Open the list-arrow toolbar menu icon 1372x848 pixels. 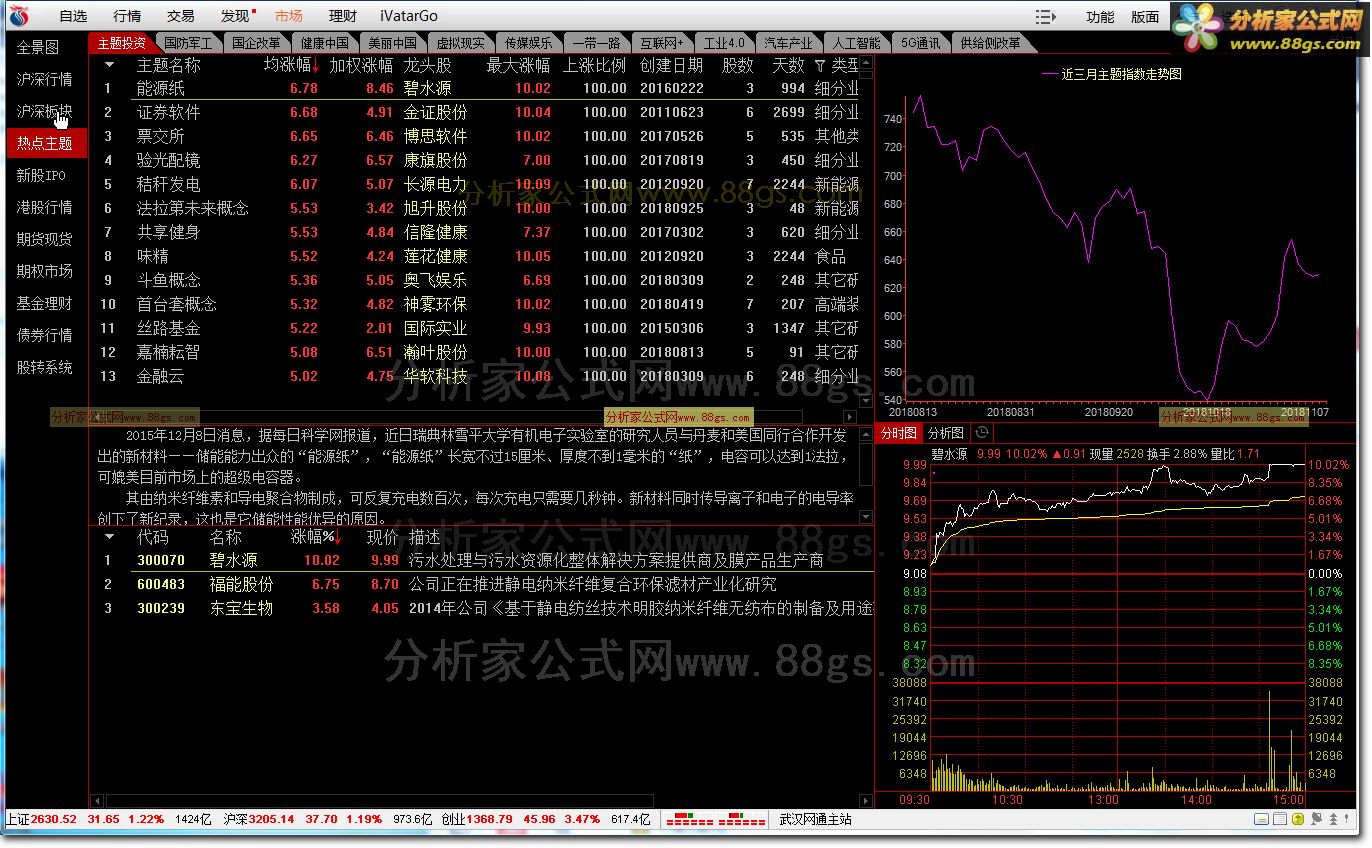click(1046, 17)
